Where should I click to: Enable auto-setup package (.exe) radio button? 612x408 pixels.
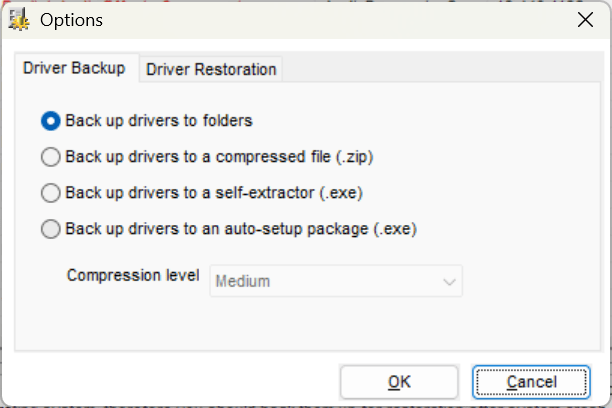pyautogui.click(x=51, y=229)
